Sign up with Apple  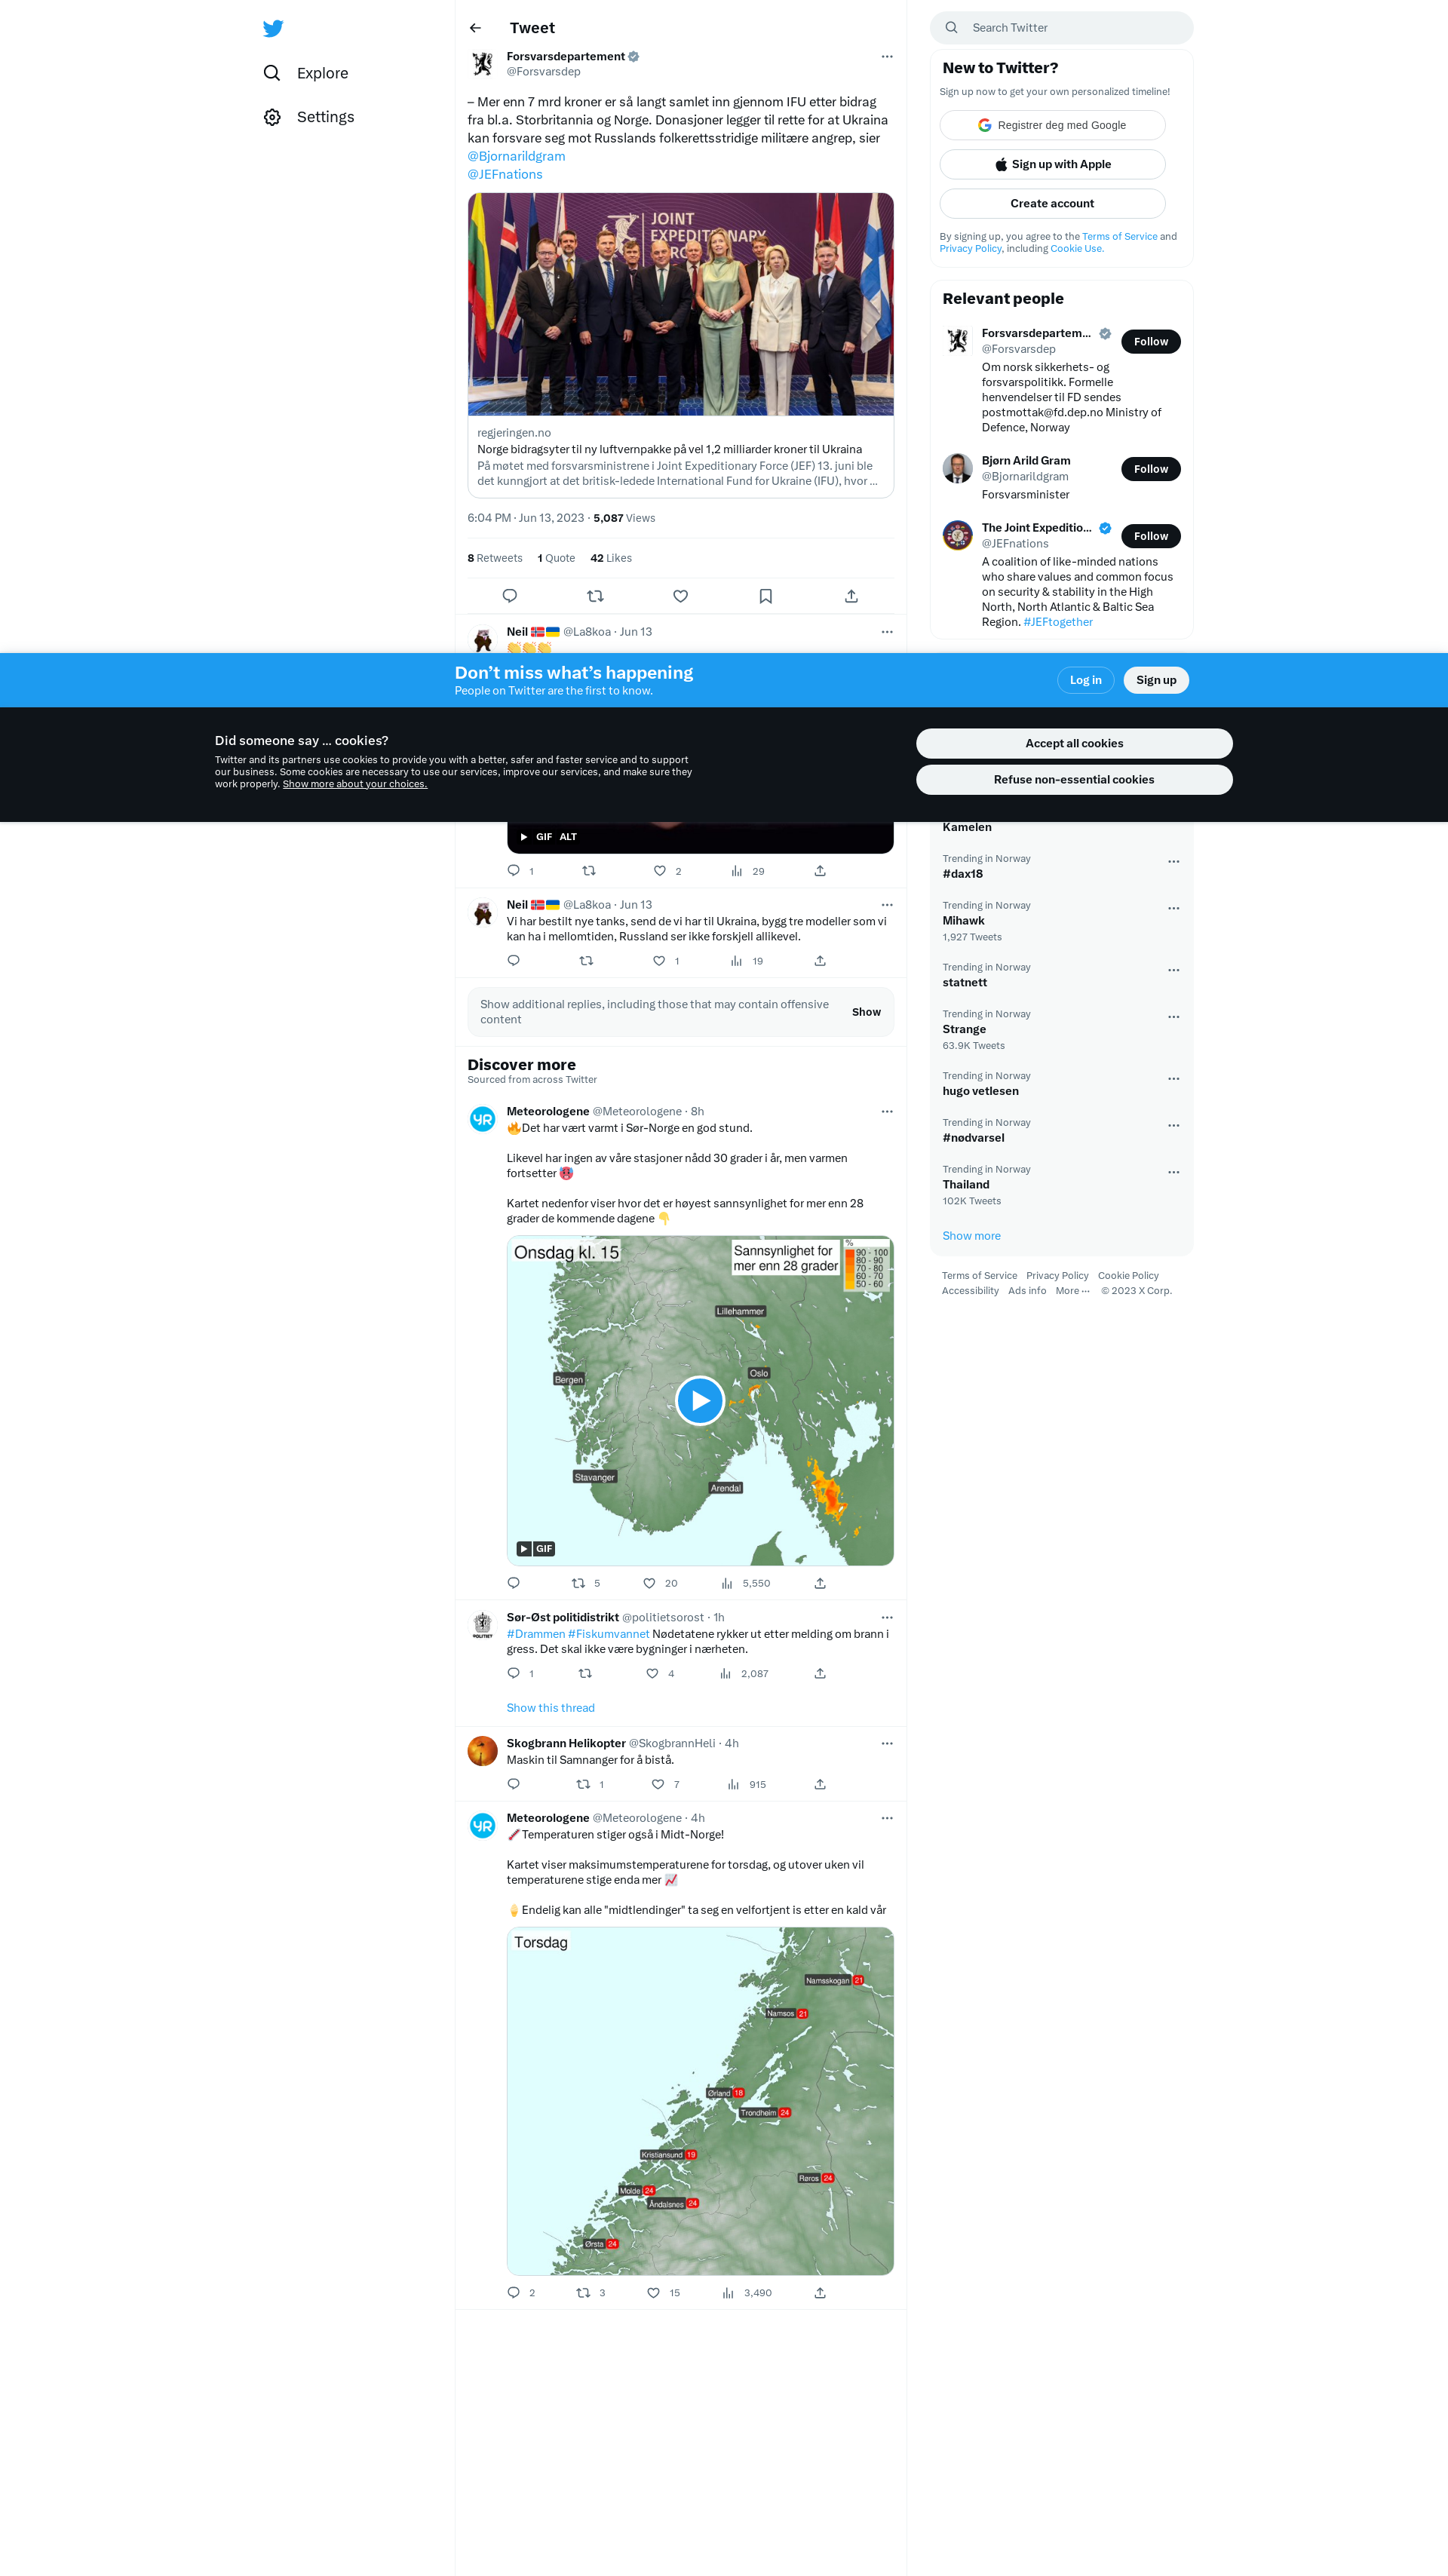pyautogui.click(x=1052, y=164)
